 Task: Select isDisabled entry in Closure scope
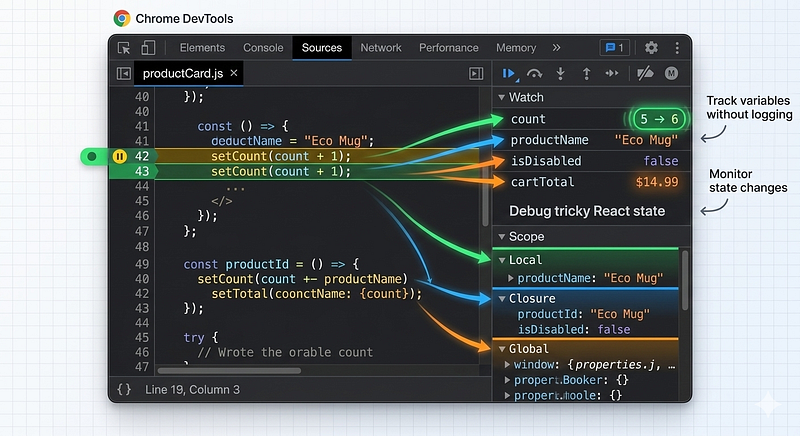coord(574,329)
